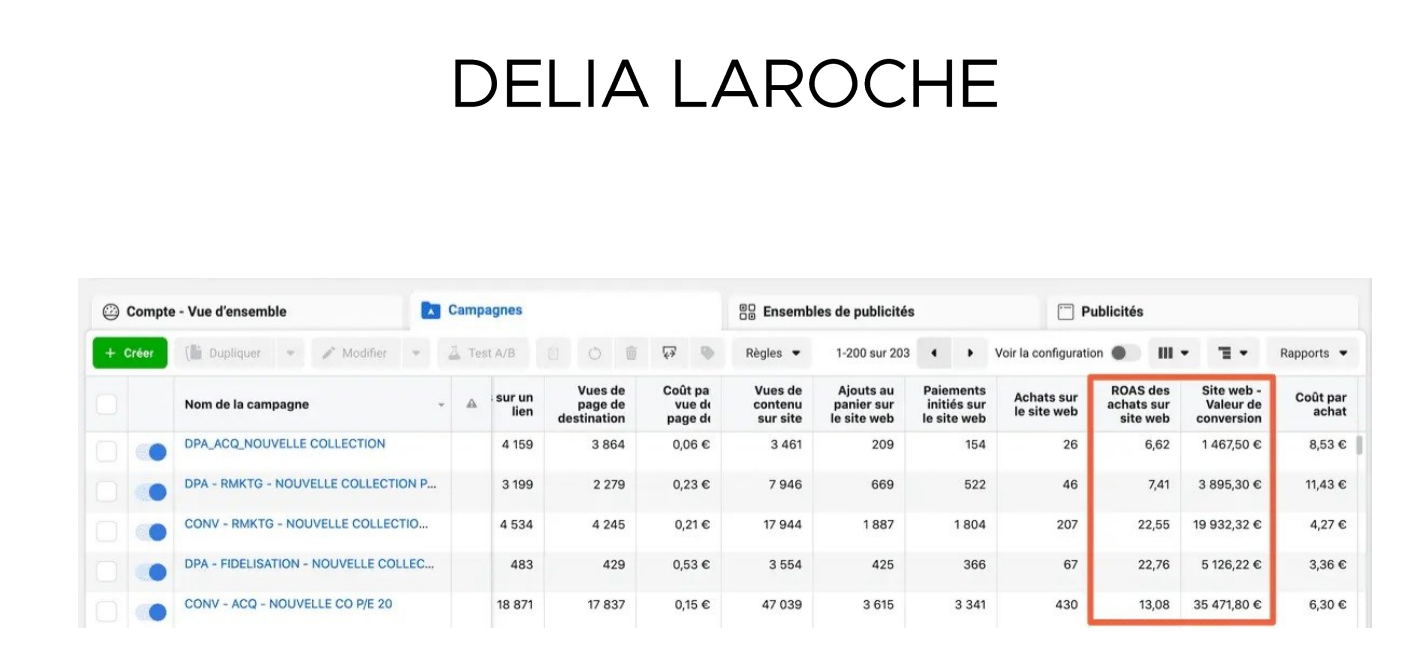Open the columns layout dropdown
This screenshot has height=672, width=1423.
click(x=1173, y=353)
